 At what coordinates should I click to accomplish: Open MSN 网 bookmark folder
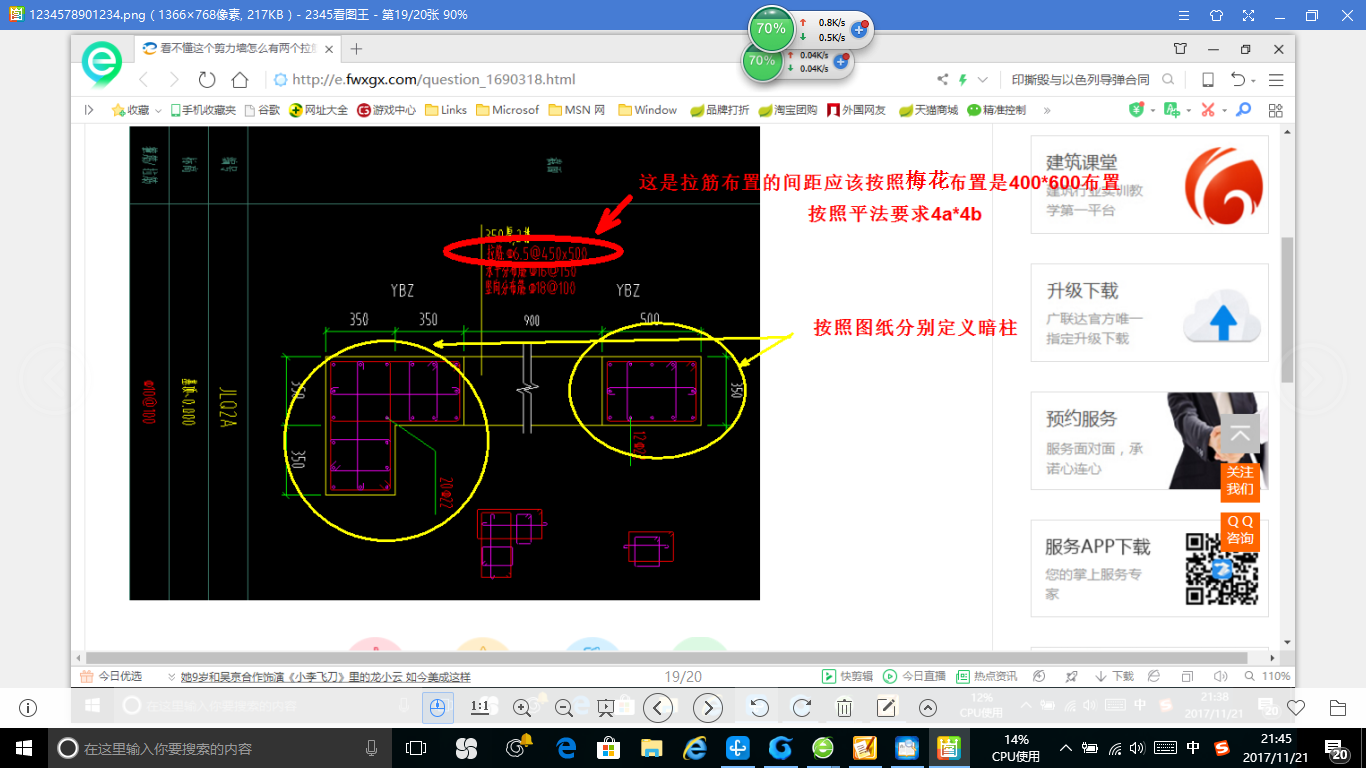[x=577, y=110]
